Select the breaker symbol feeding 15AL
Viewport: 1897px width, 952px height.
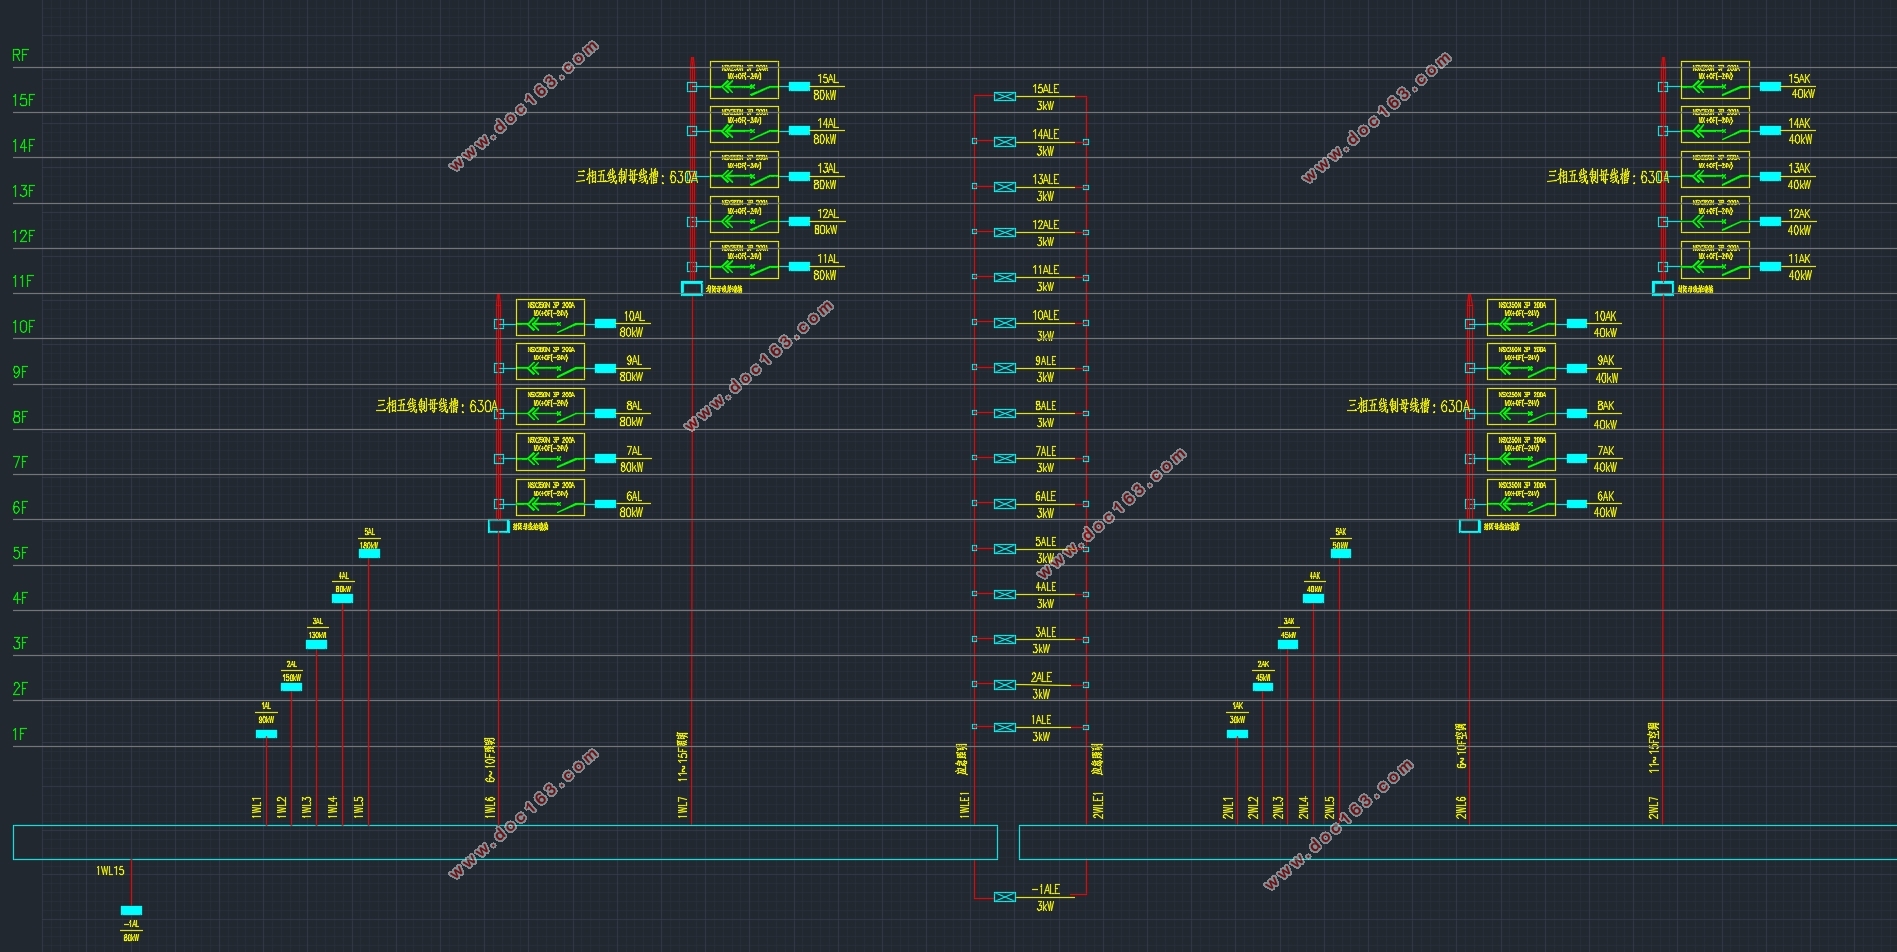[x=744, y=80]
